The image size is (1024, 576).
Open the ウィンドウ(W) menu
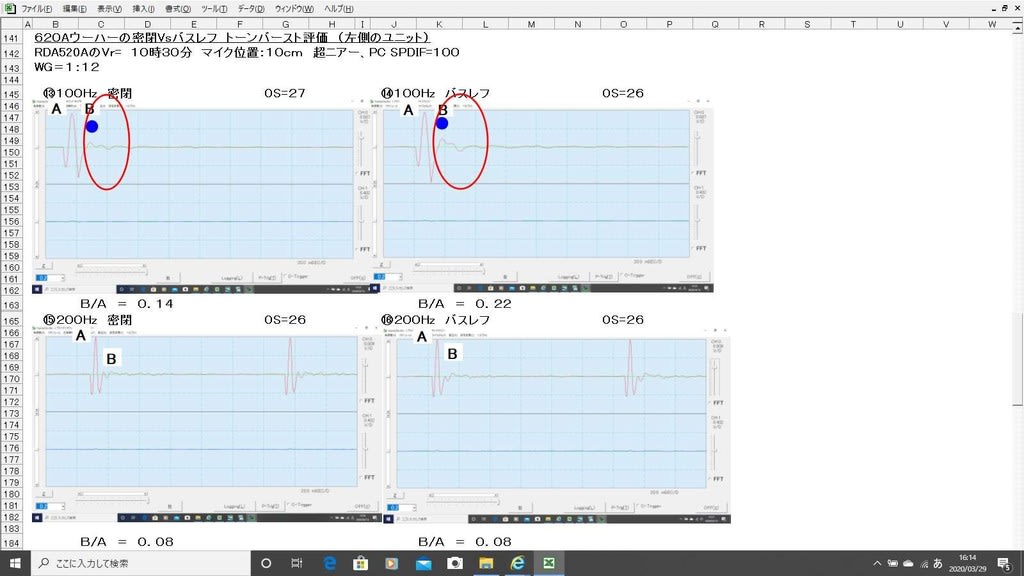294,8
